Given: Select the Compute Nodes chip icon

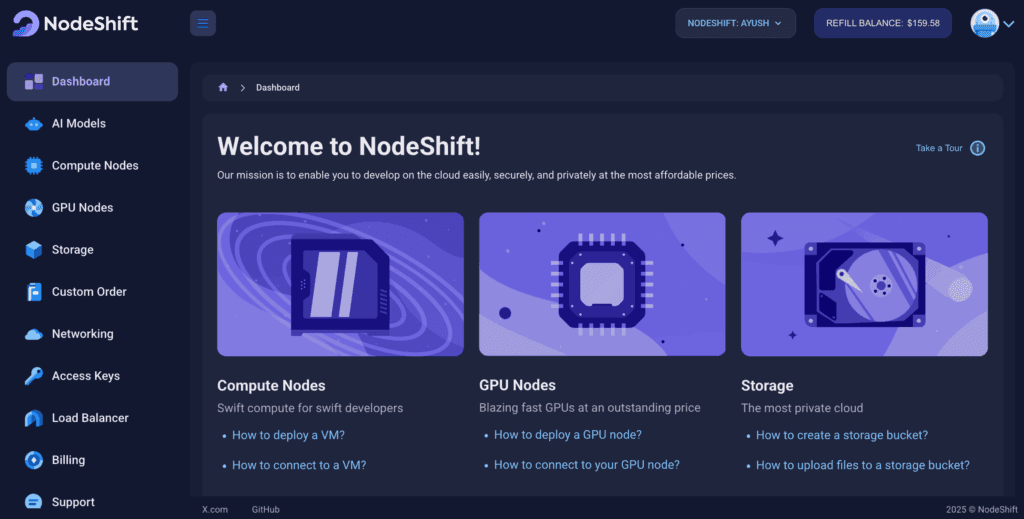Looking at the screenshot, I should click(x=34, y=166).
